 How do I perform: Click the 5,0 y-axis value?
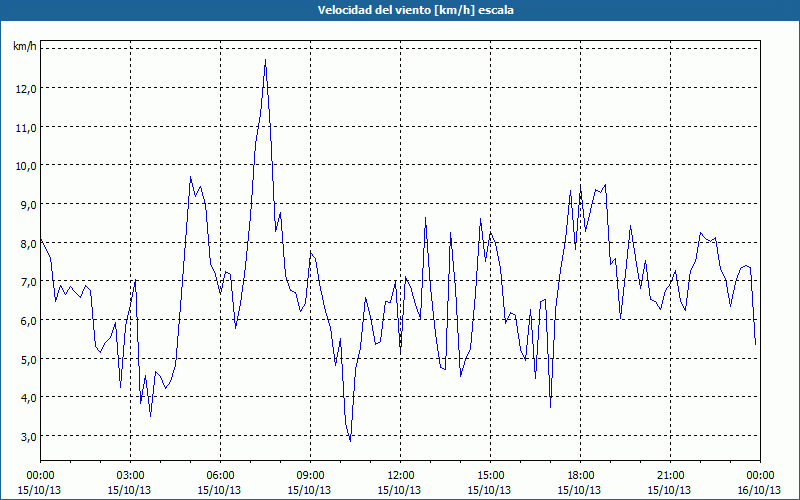28,359
